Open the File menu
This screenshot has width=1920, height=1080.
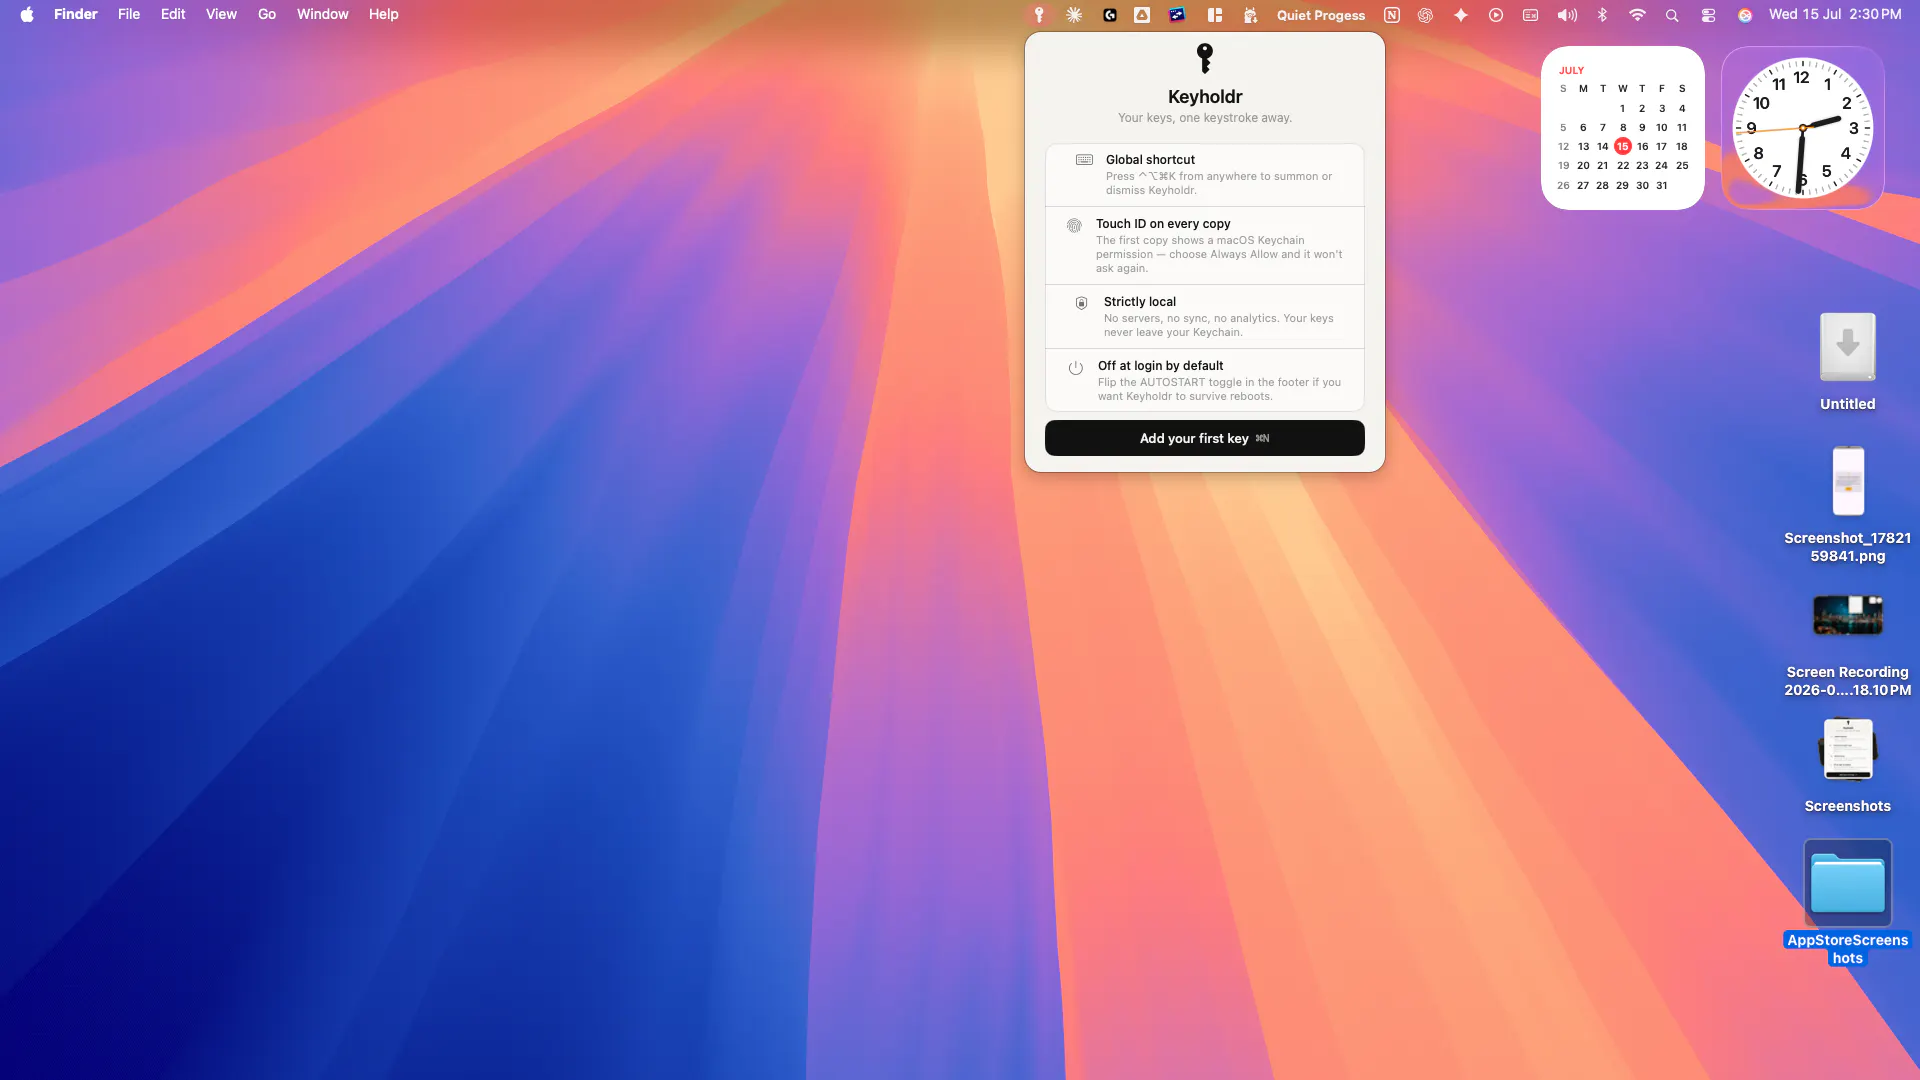pos(129,14)
